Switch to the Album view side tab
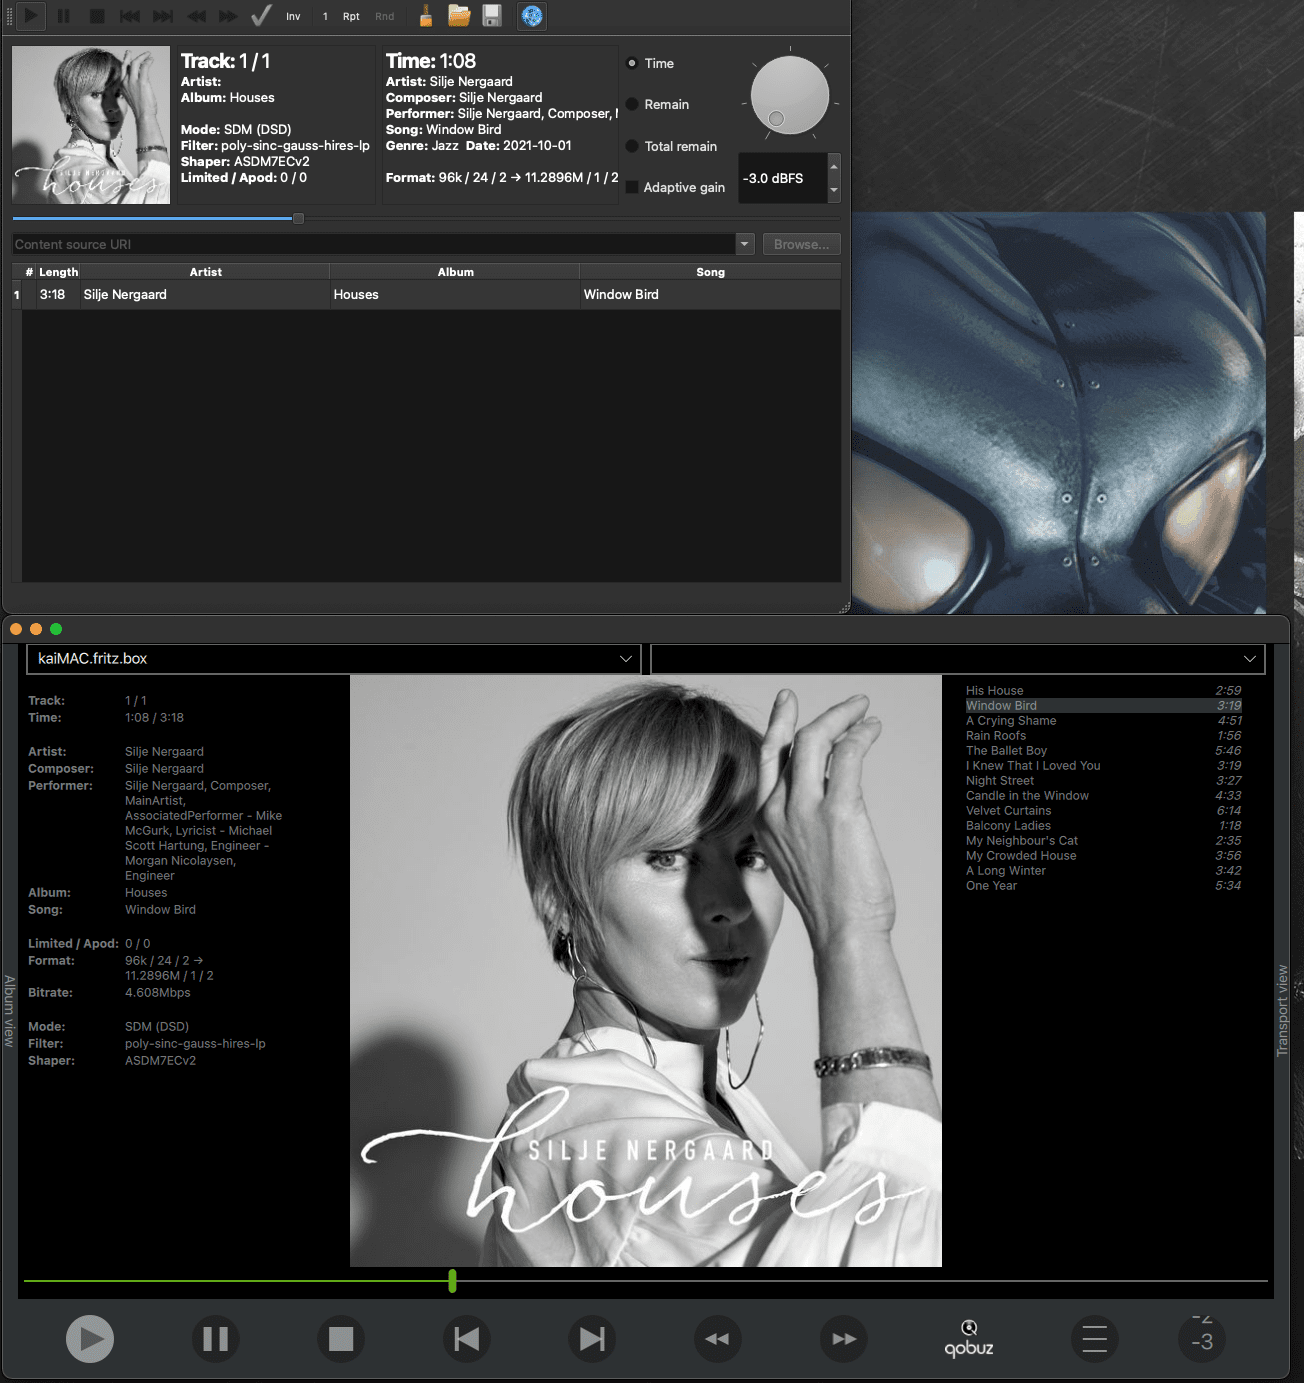 tap(9, 1011)
